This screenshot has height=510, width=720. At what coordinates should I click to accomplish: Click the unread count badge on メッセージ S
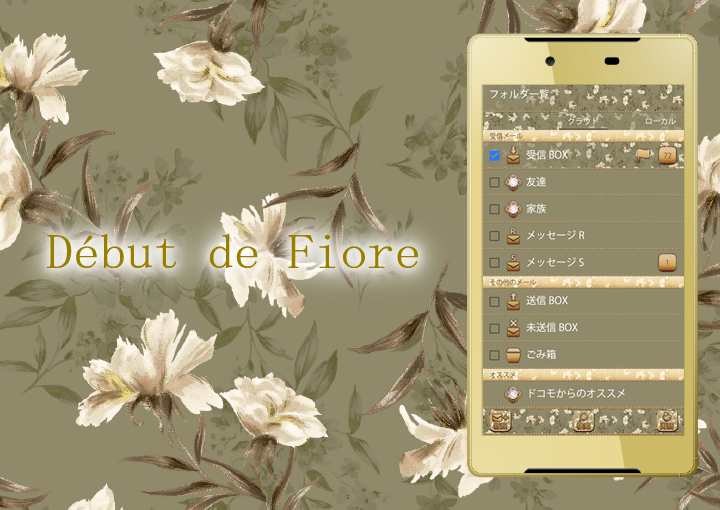(x=667, y=263)
